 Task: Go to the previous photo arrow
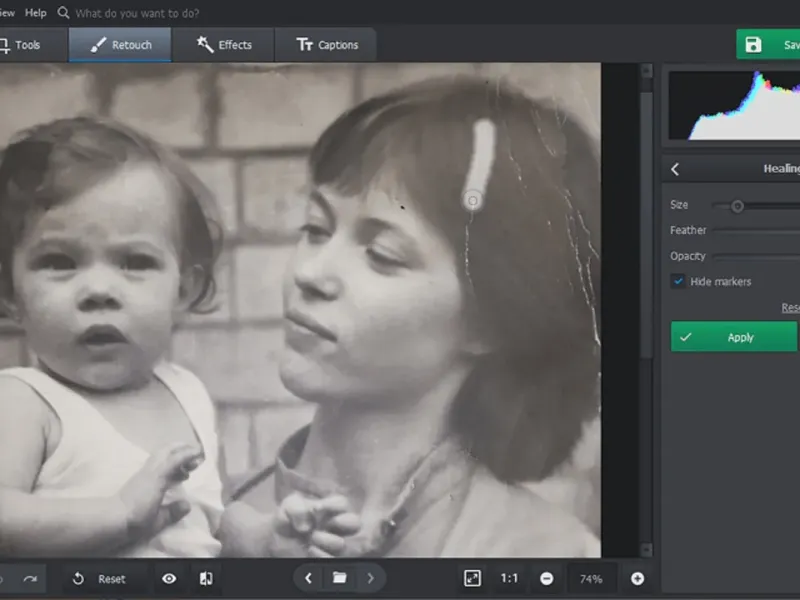[x=309, y=578]
